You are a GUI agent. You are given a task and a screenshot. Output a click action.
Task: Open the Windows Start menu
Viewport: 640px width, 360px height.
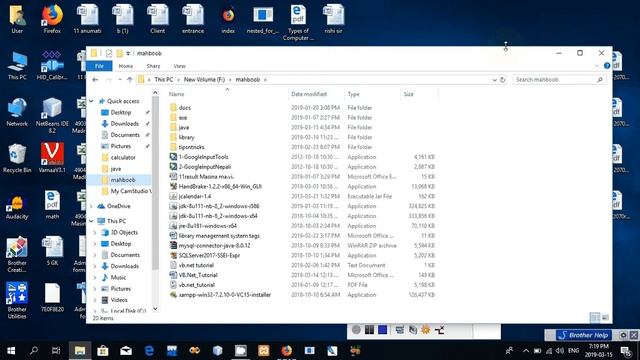[x=11, y=351]
